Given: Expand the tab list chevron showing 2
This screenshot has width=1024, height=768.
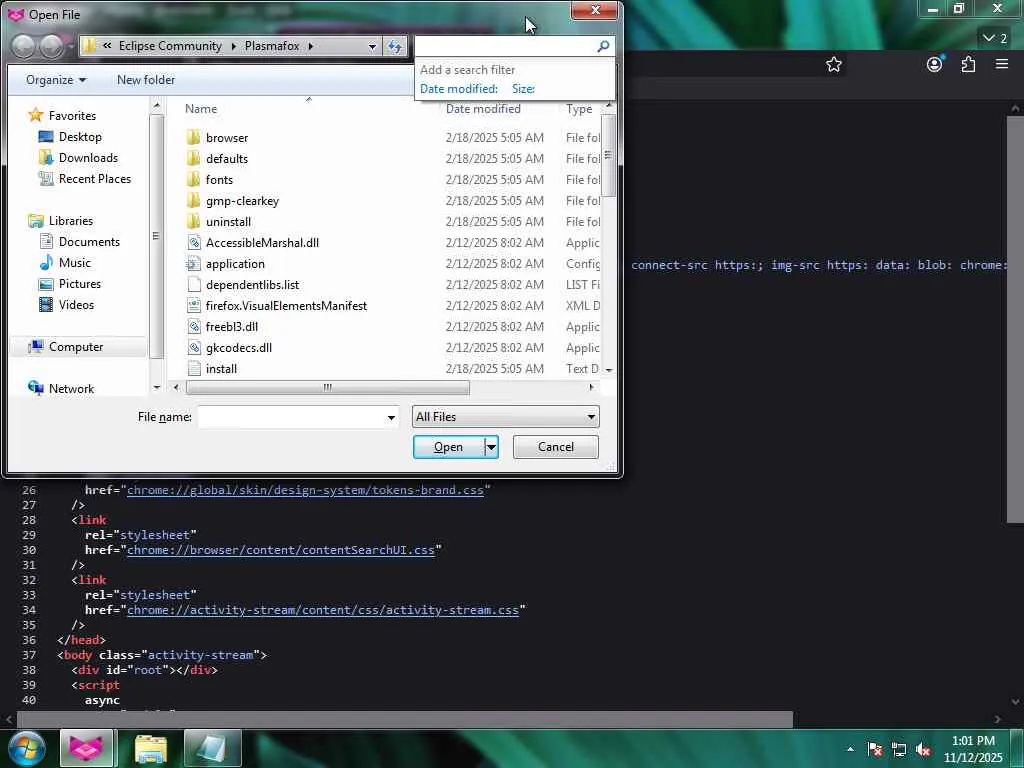Looking at the screenshot, I should tap(995, 38).
